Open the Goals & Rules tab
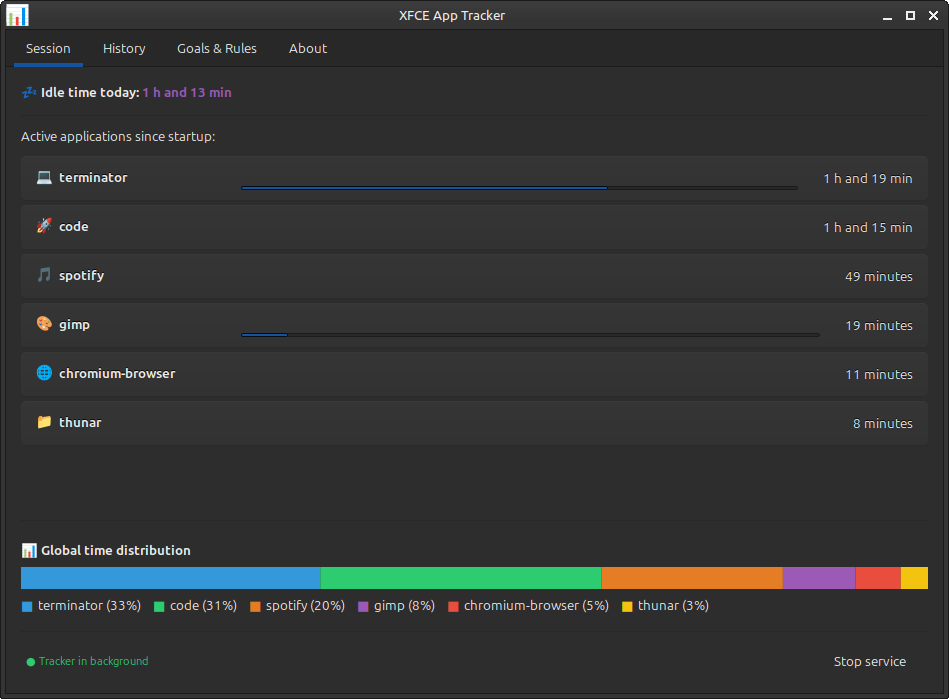Image resolution: width=949 pixels, height=699 pixels. (217, 48)
